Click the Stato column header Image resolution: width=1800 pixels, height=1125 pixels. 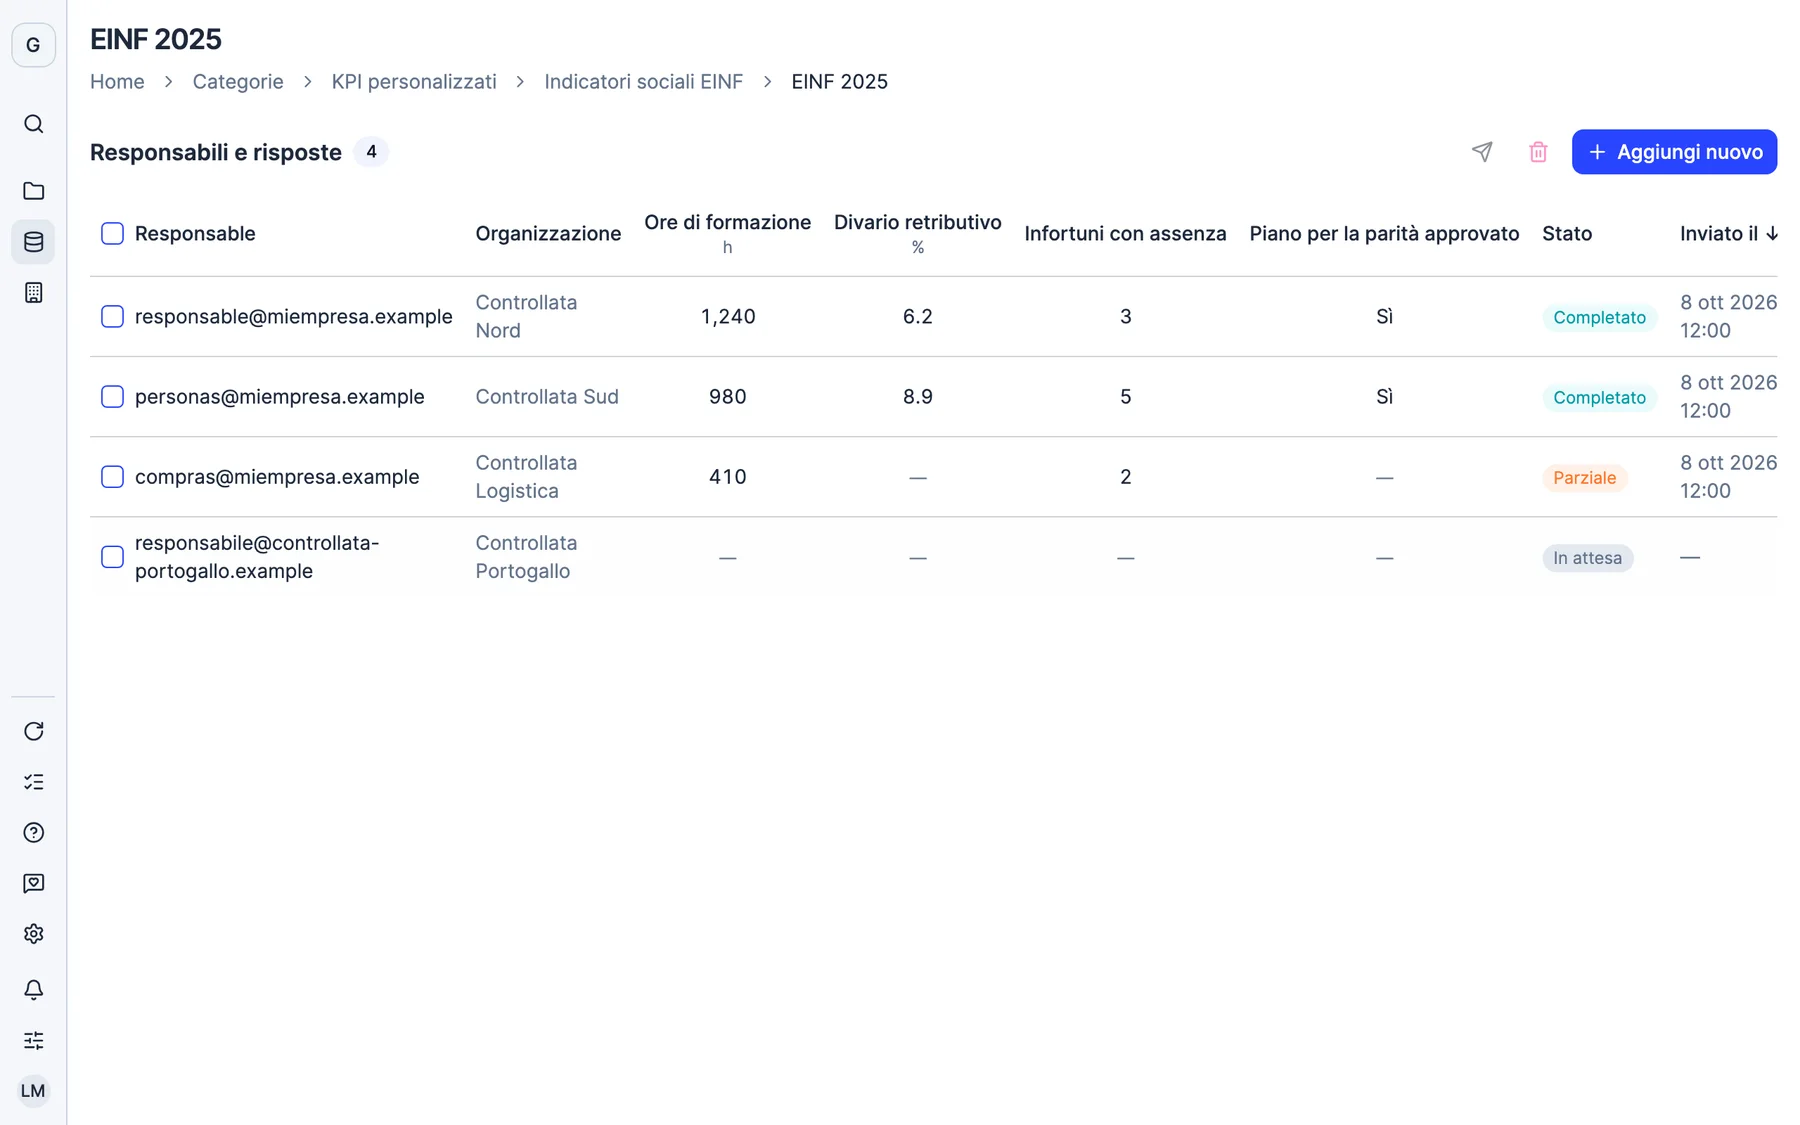pos(1567,234)
